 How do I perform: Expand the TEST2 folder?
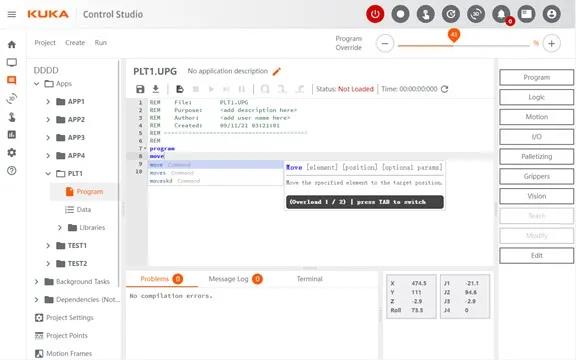48,263
